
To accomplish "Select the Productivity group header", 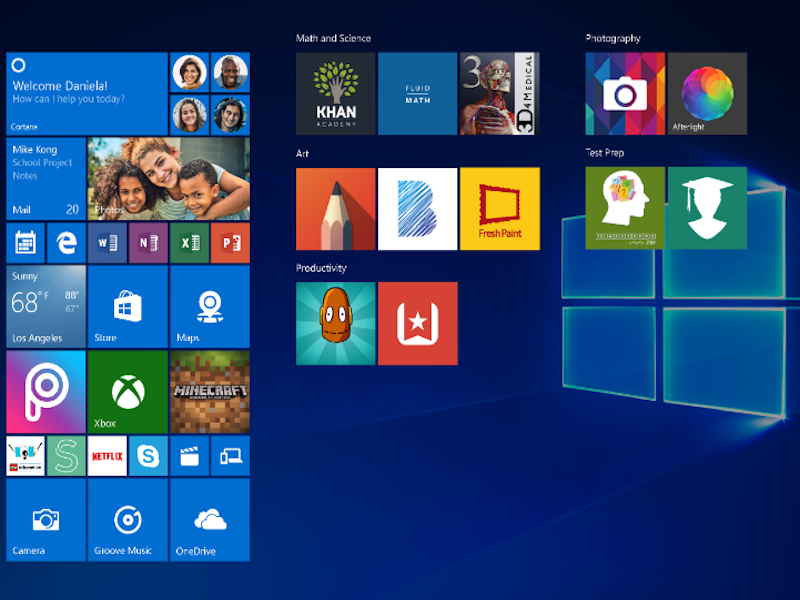I will [x=321, y=268].
